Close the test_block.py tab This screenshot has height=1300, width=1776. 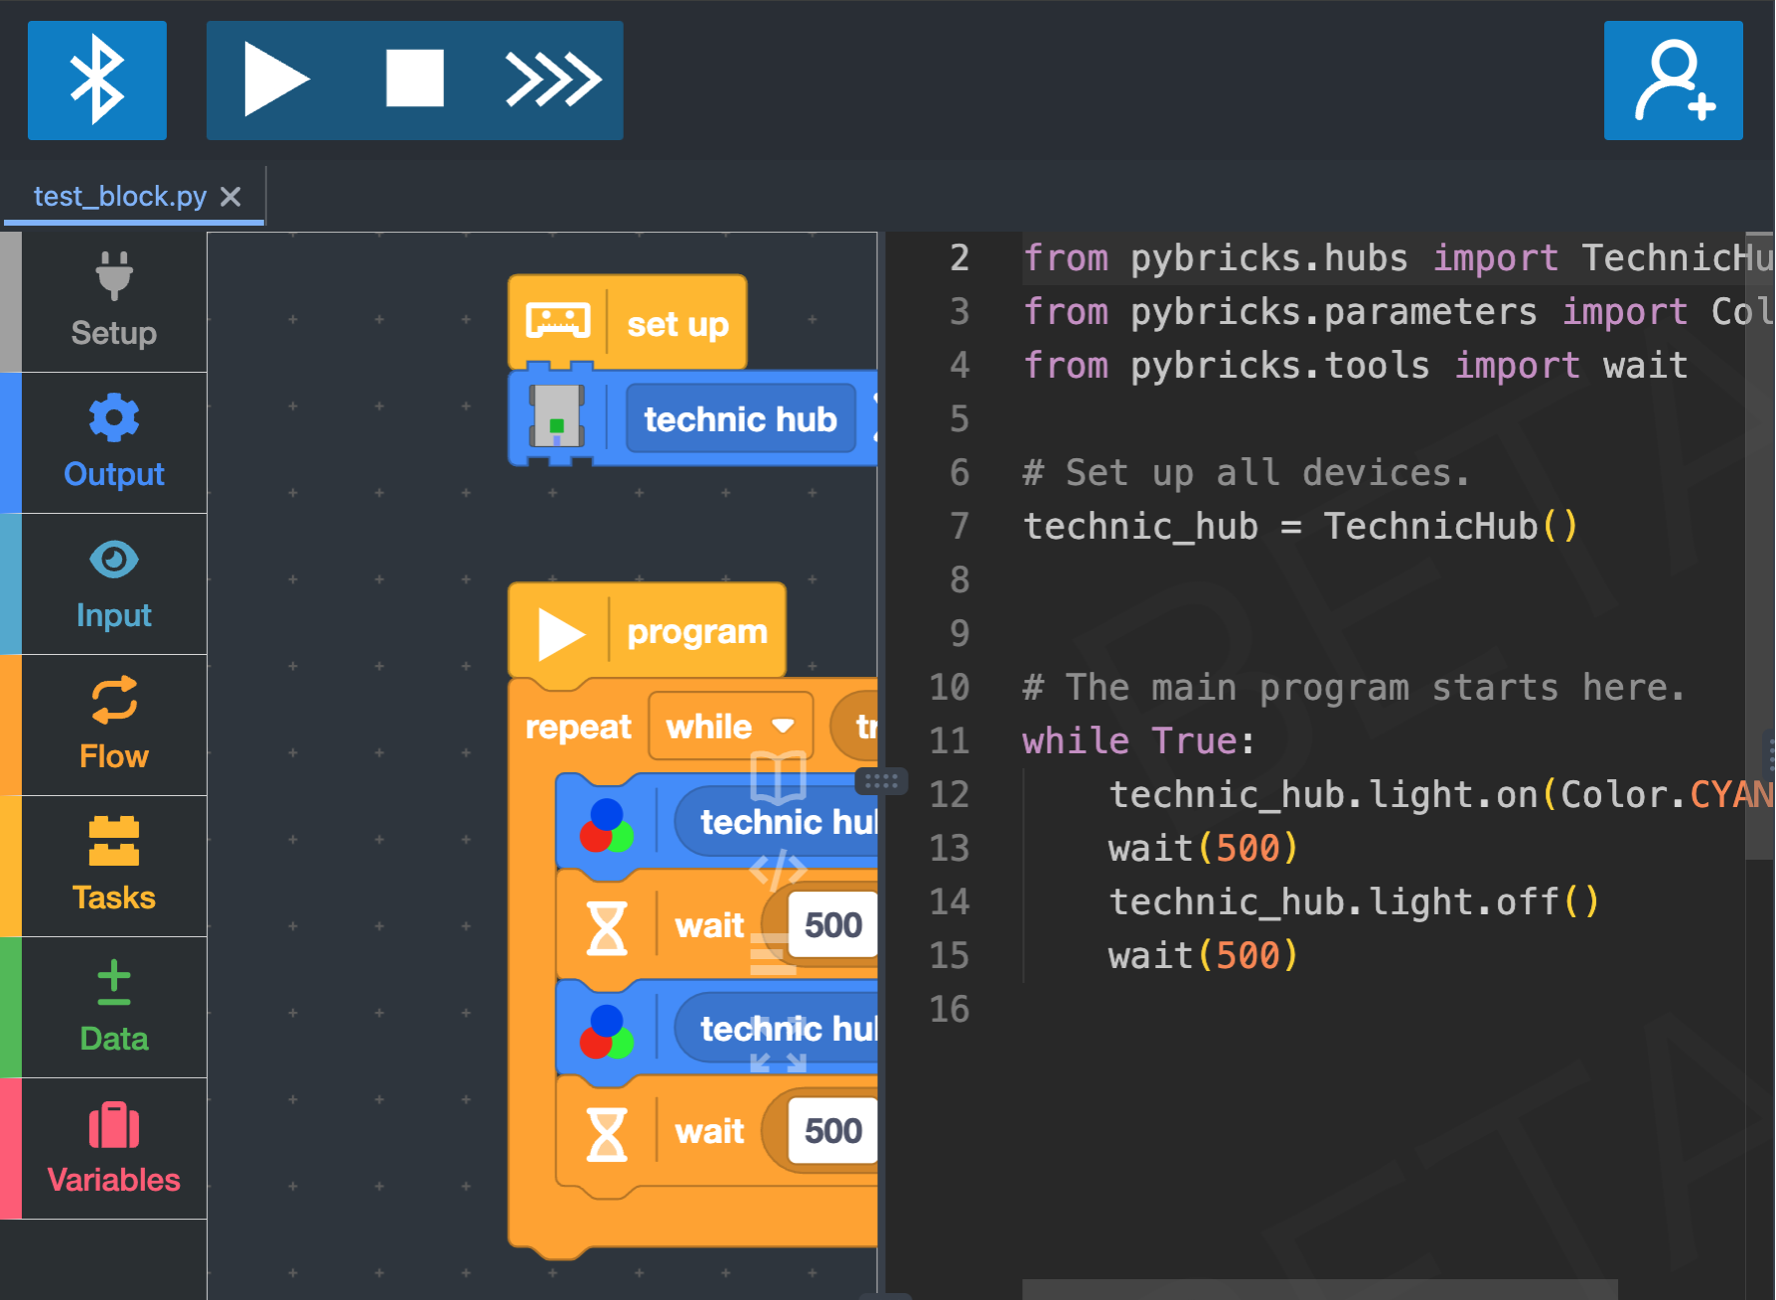(x=231, y=196)
